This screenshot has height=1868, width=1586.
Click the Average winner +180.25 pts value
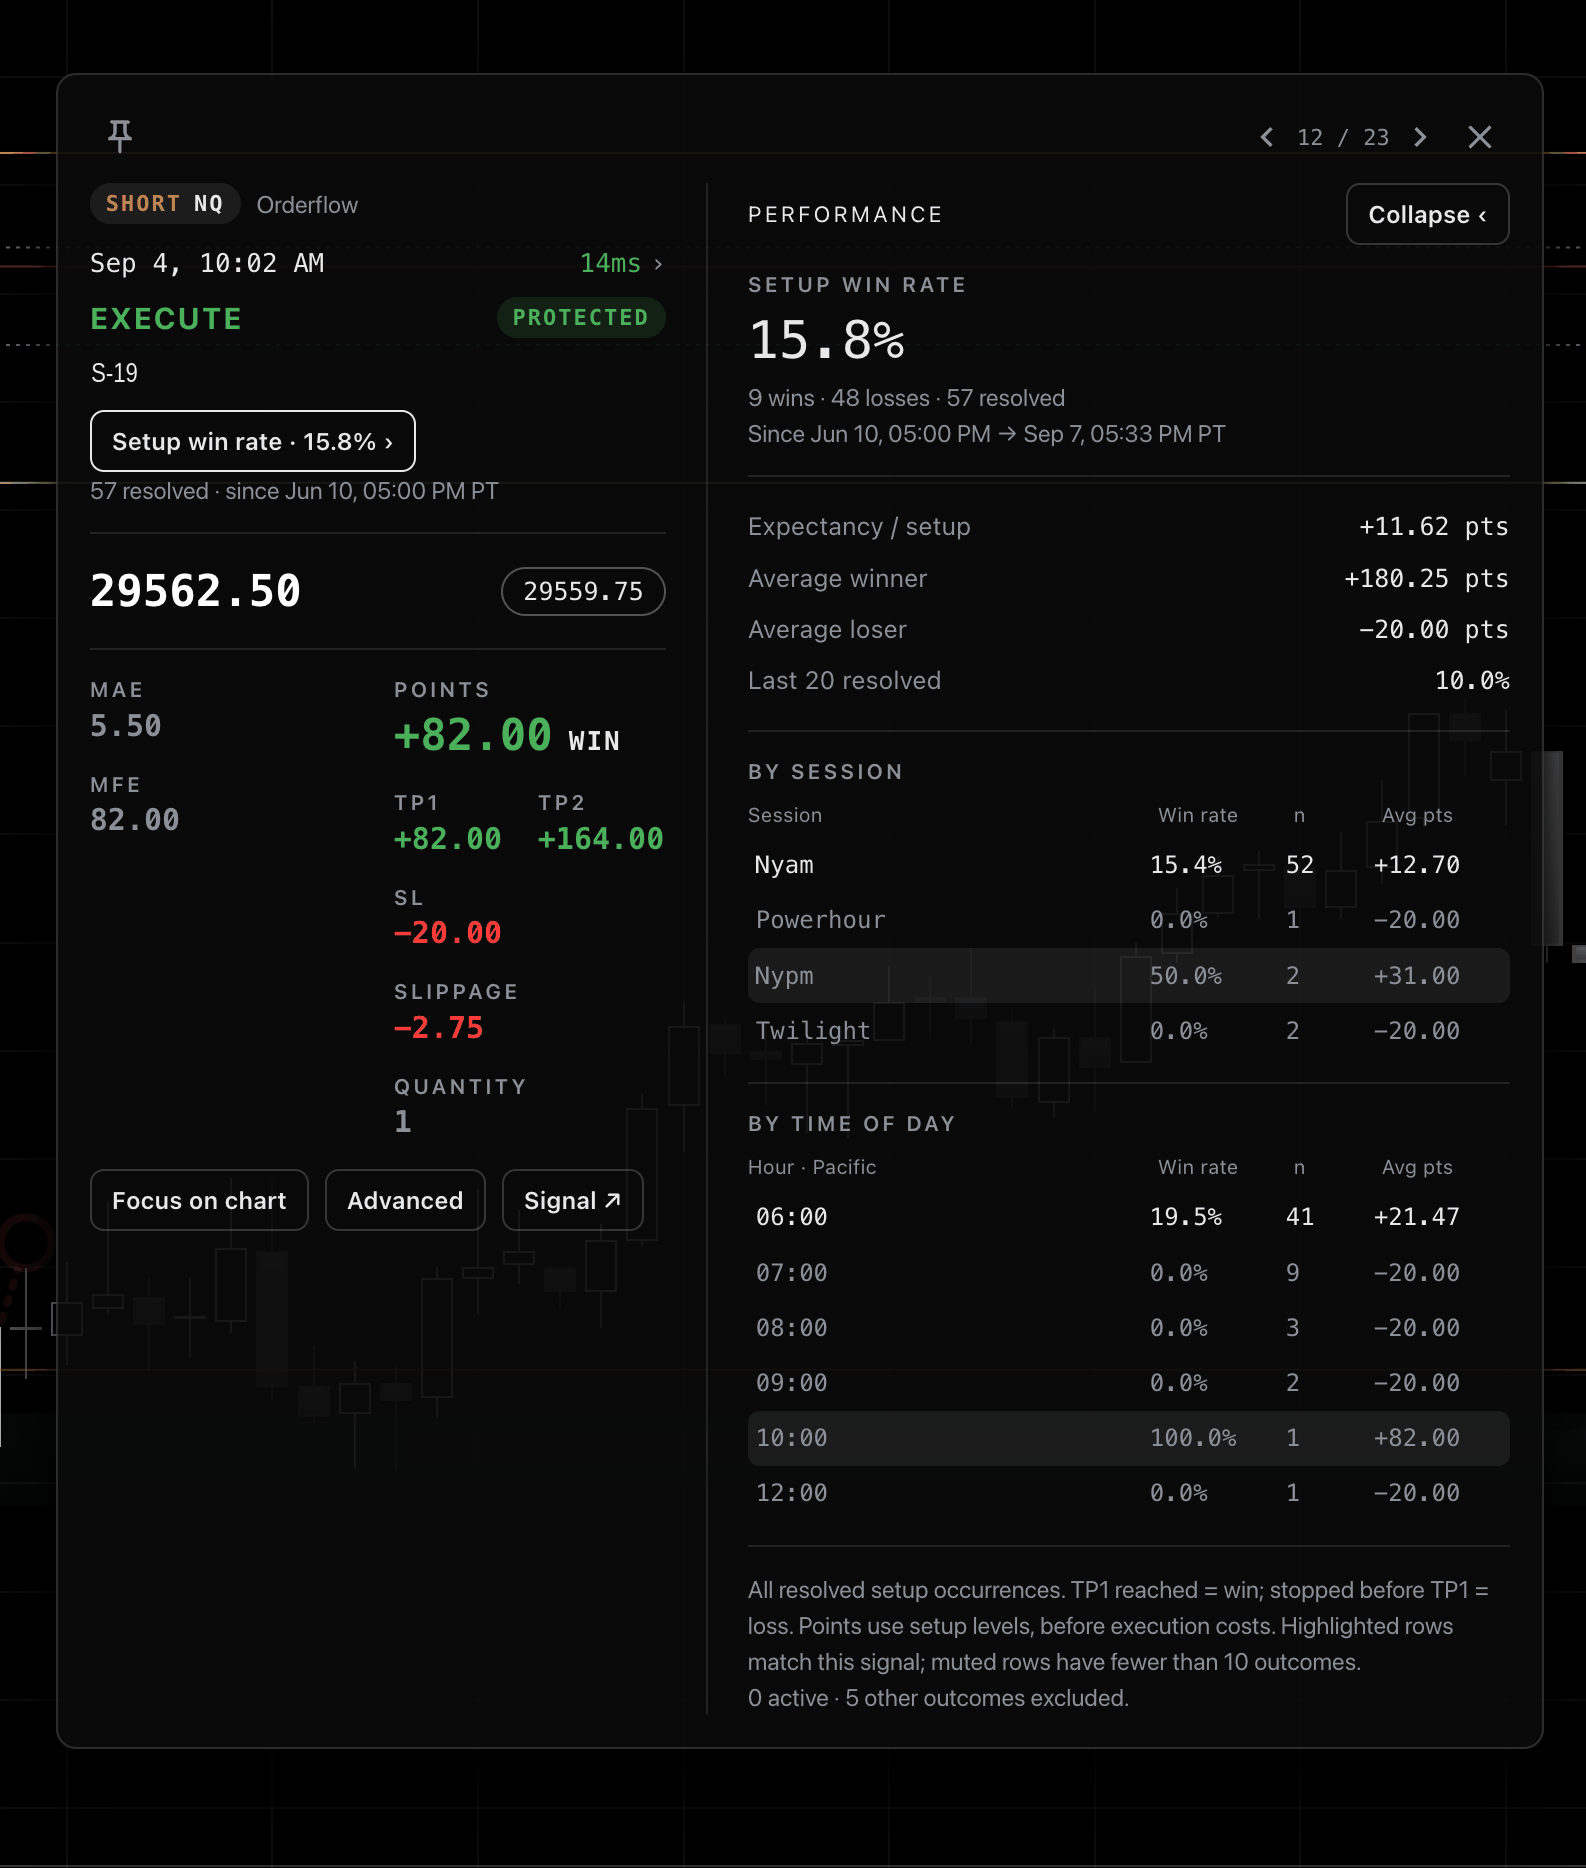point(1426,579)
